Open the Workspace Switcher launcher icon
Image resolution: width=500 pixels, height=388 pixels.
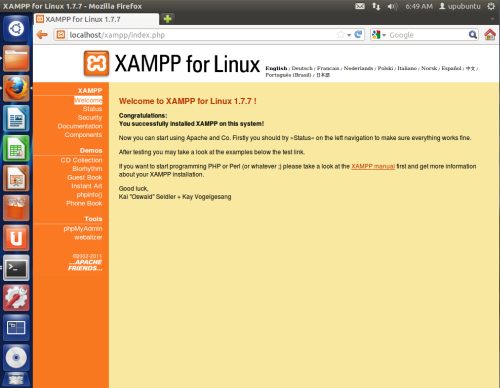(16, 328)
